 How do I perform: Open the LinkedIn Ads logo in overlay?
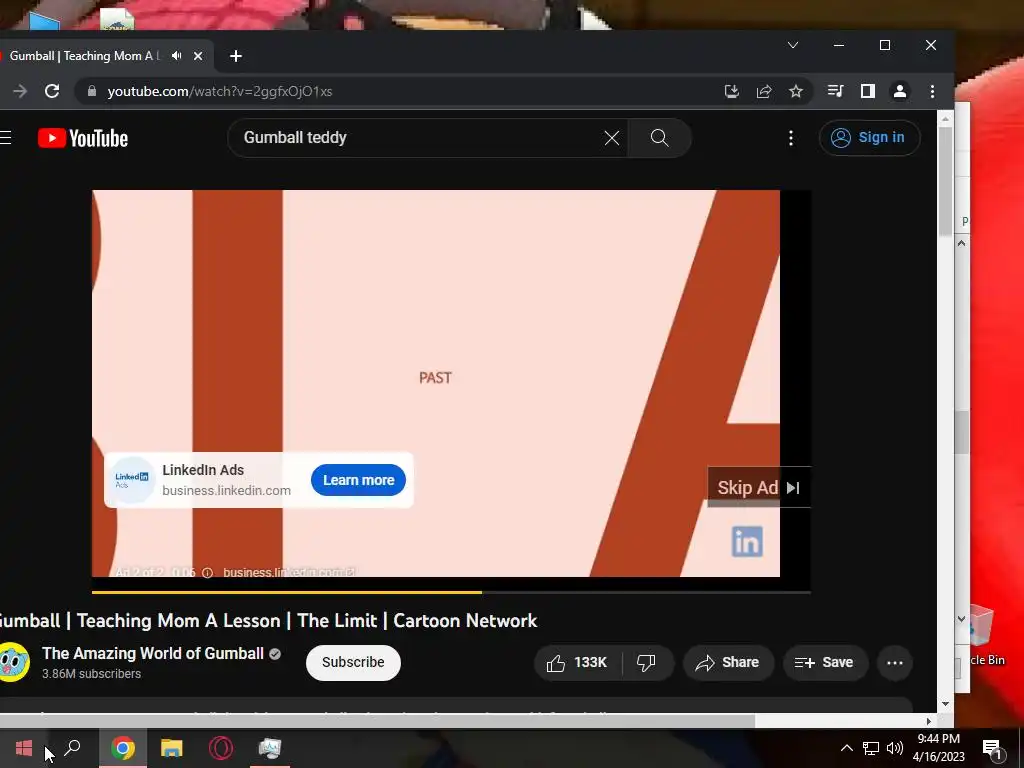click(131, 480)
